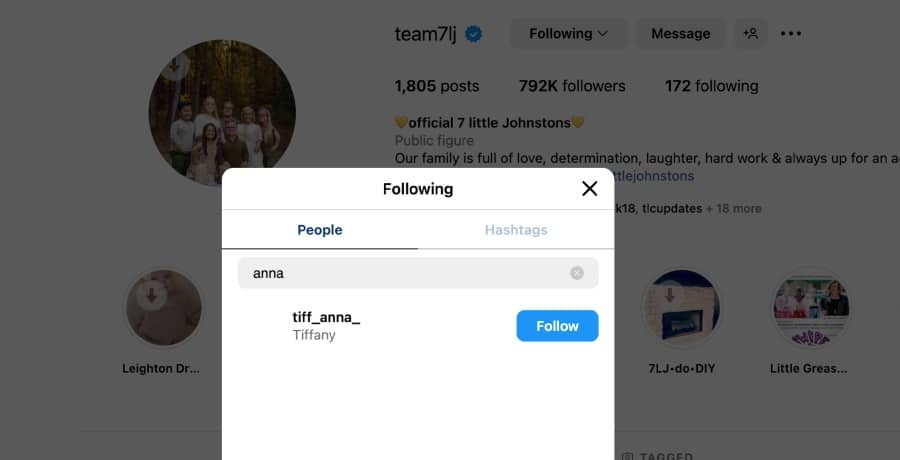Show the '+ 18 more' mutual followers

(733, 208)
